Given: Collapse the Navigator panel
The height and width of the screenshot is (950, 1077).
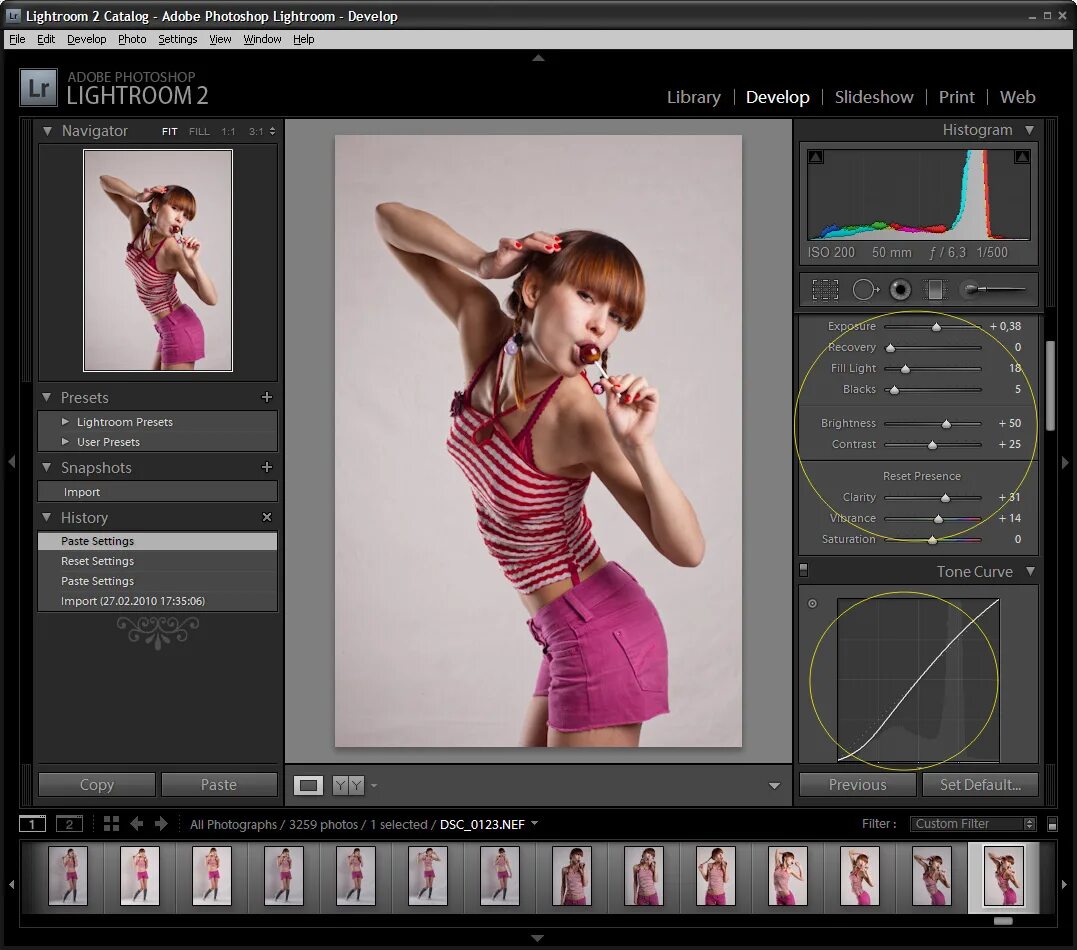Looking at the screenshot, I should click(47, 131).
